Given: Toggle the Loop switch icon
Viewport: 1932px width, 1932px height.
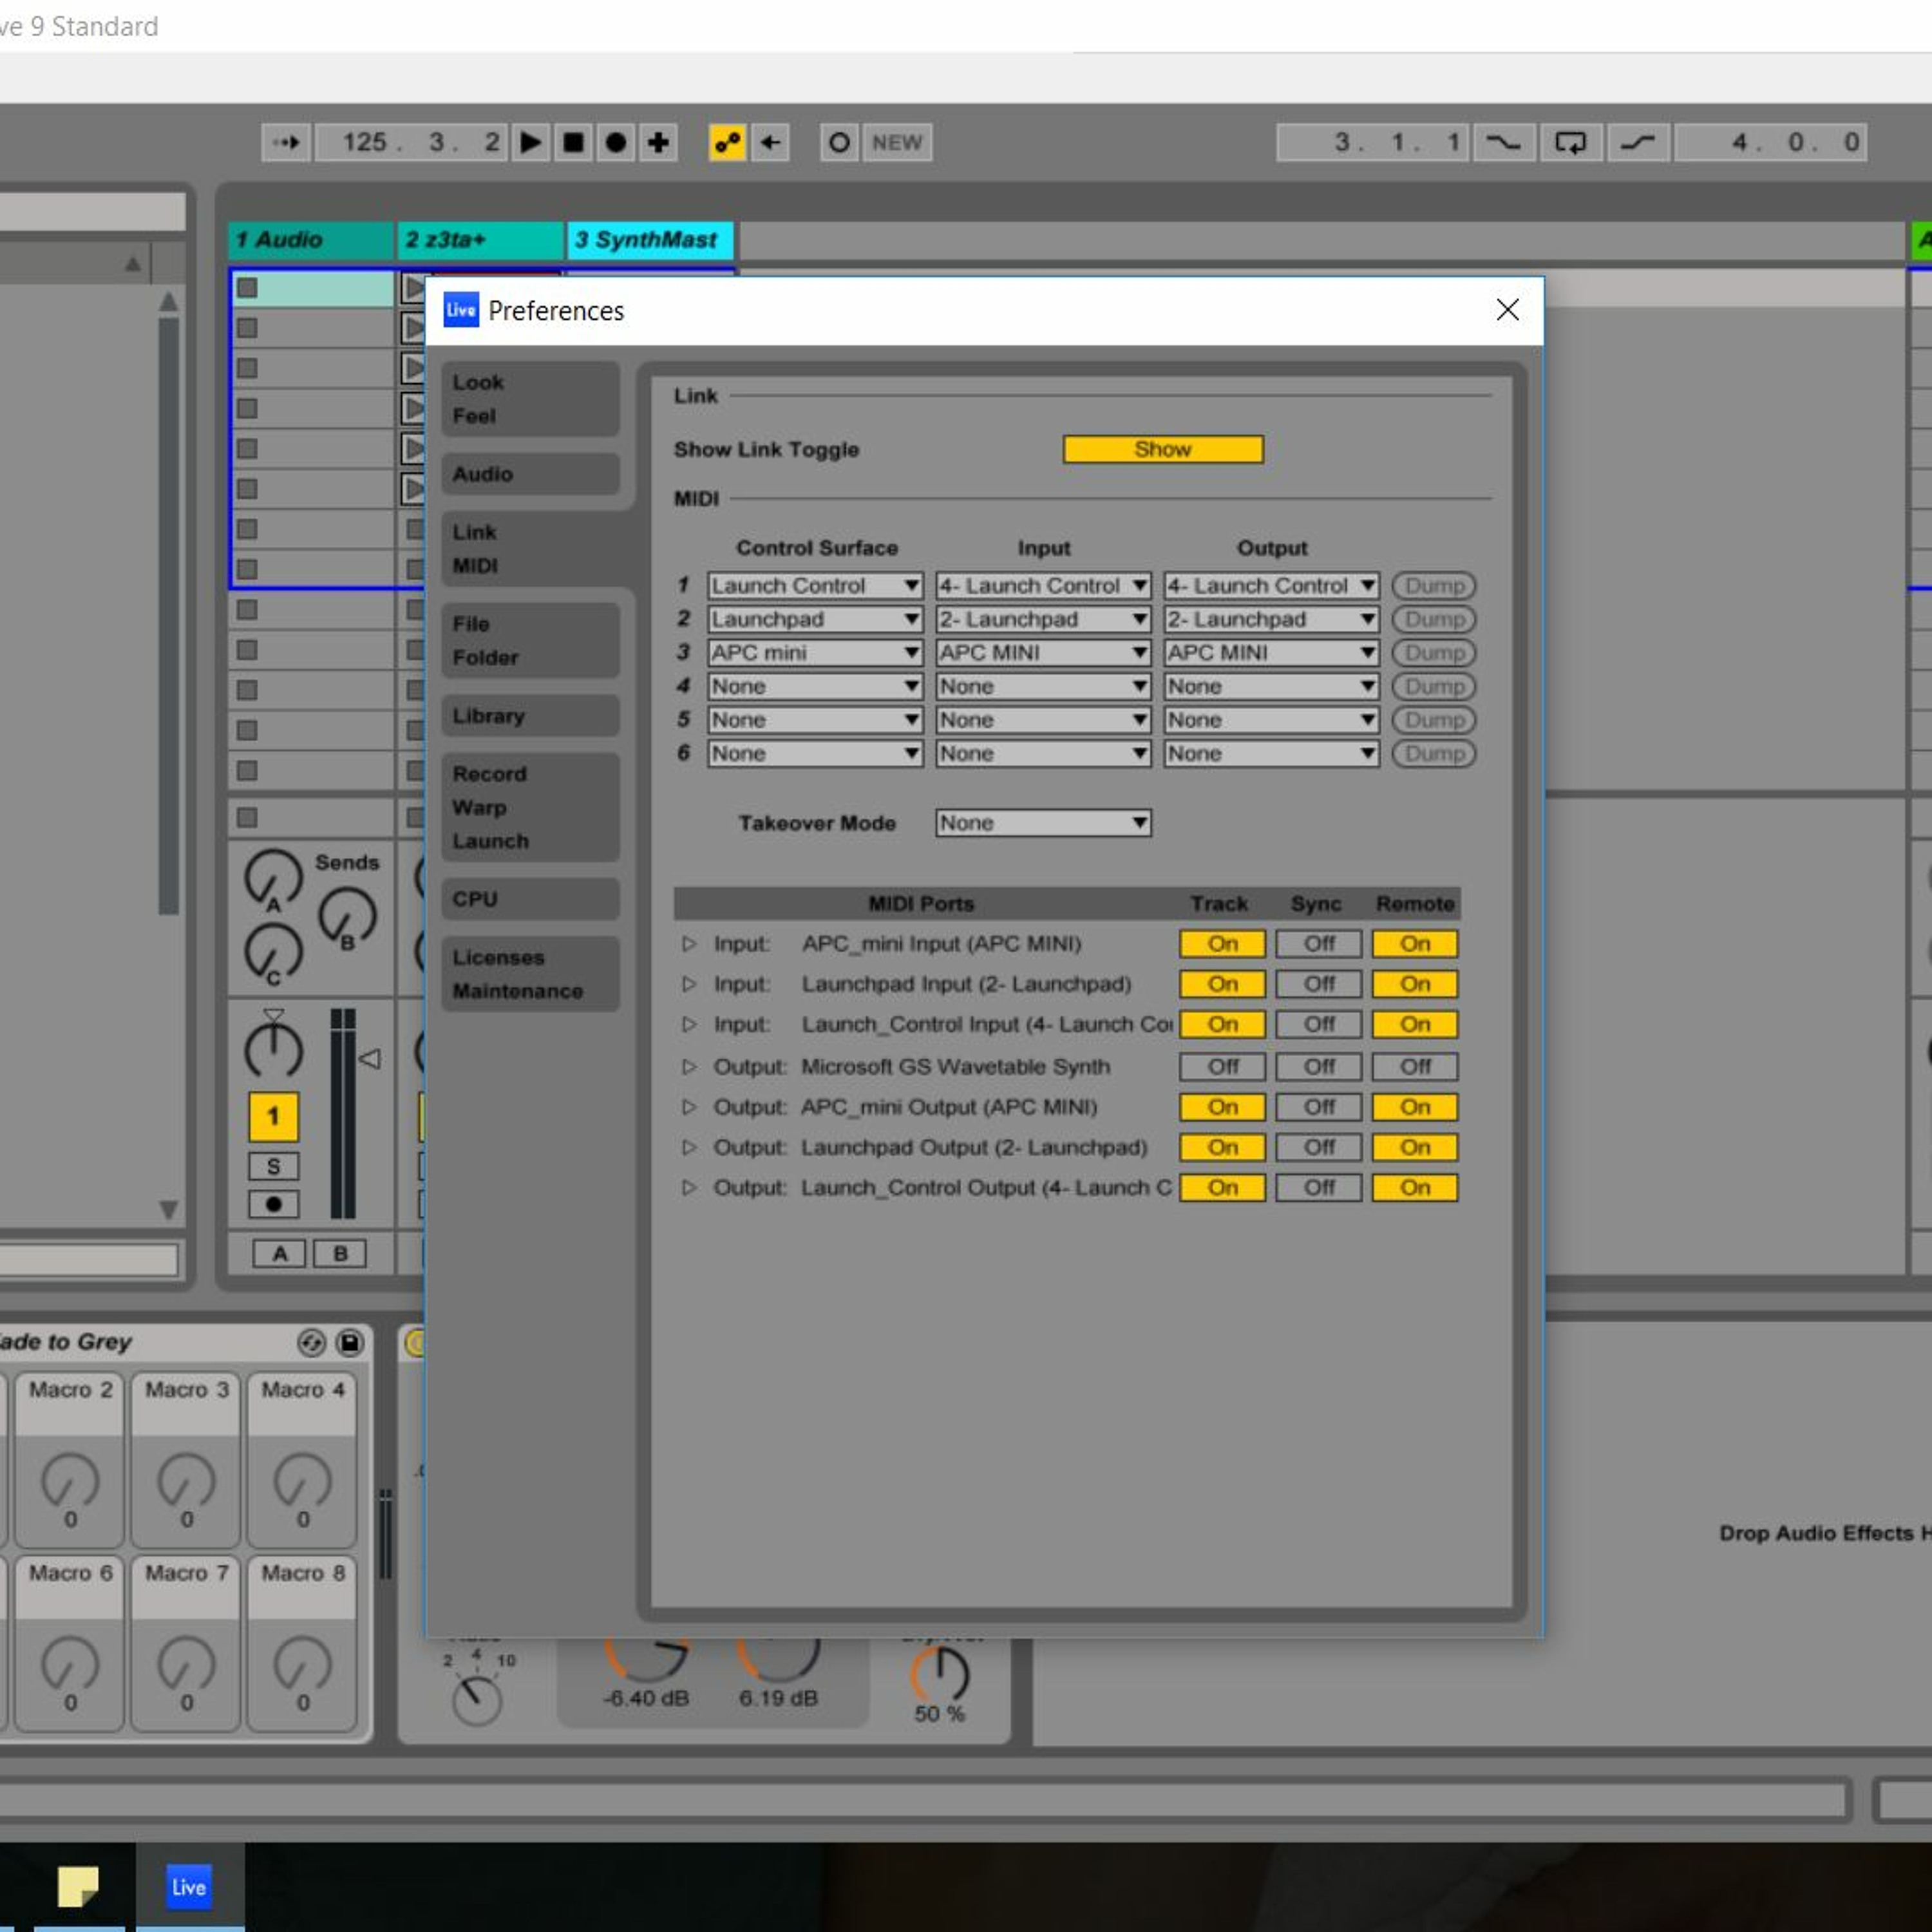Looking at the screenshot, I should [1570, 142].
